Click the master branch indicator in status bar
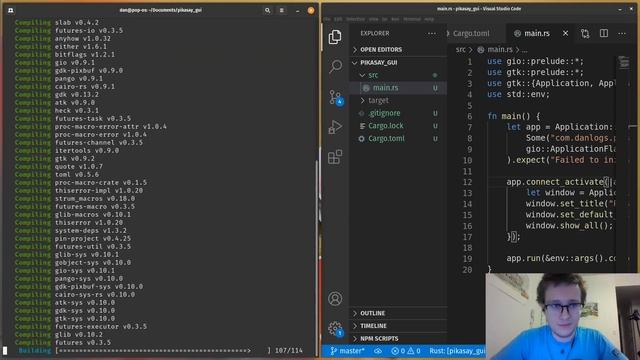The width and height of the screenshot is (640, 360). pyautogui.click(x=347, y=351)
